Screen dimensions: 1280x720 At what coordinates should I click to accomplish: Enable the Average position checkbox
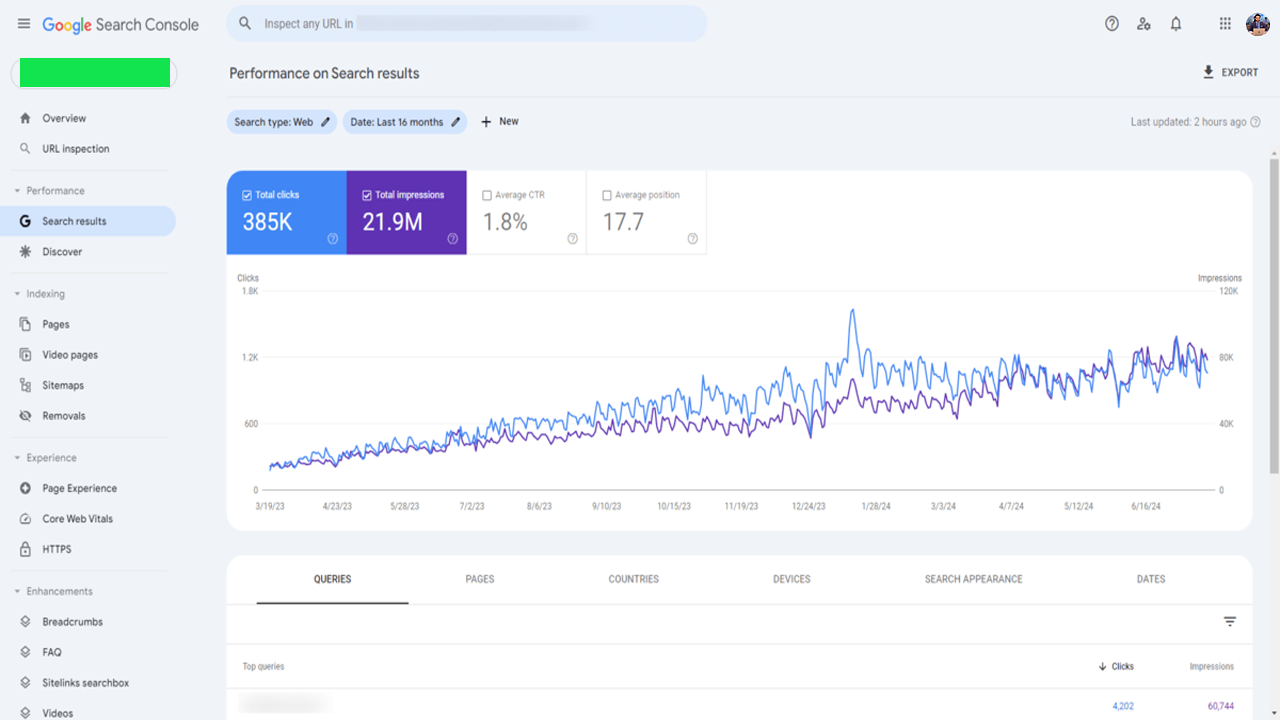[x=607, y=195]
